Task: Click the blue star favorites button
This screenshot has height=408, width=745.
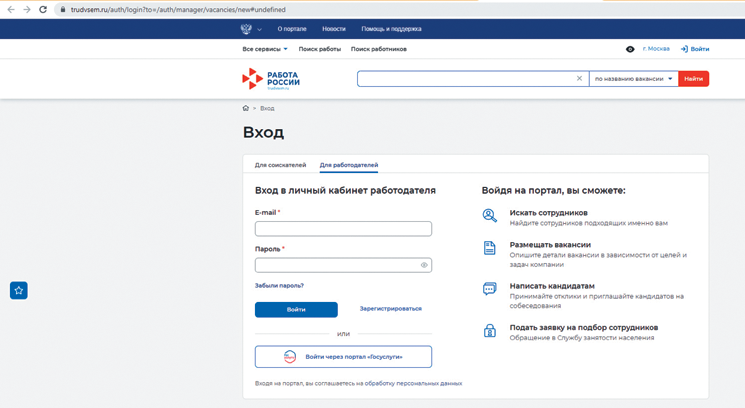Action: point(19,290)
